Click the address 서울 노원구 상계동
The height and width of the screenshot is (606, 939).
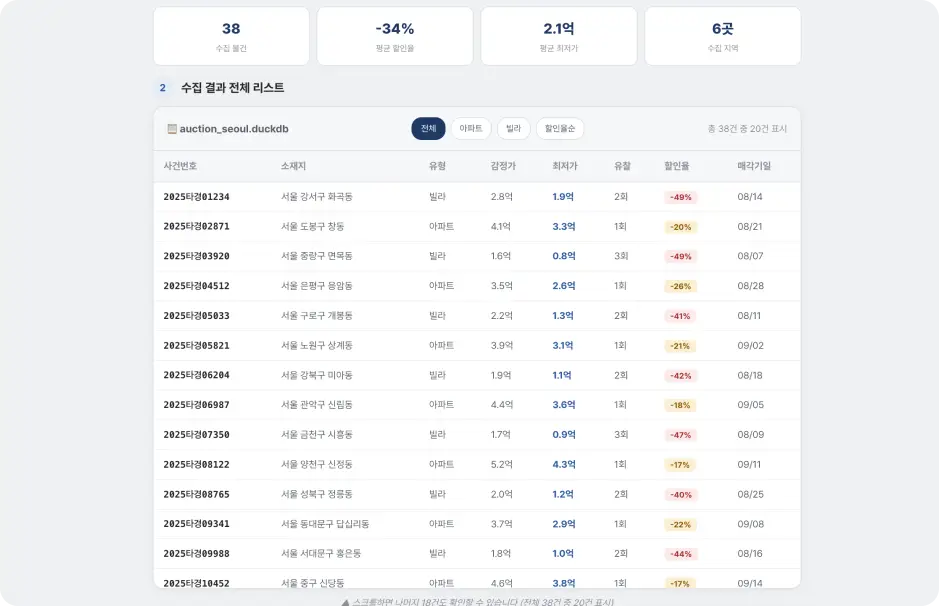tap(317, 346)
